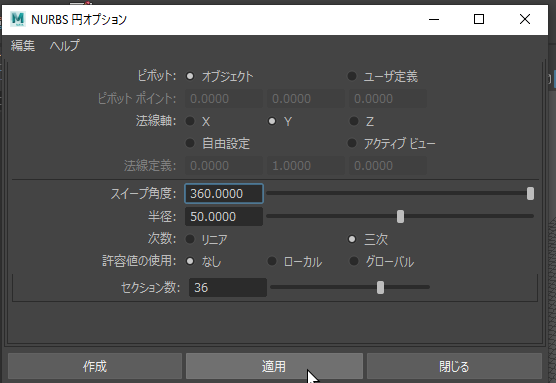Click the セクション数 slider handle
Image resolution: width=556 pixels, height=383 pixels.
point(380,287)
